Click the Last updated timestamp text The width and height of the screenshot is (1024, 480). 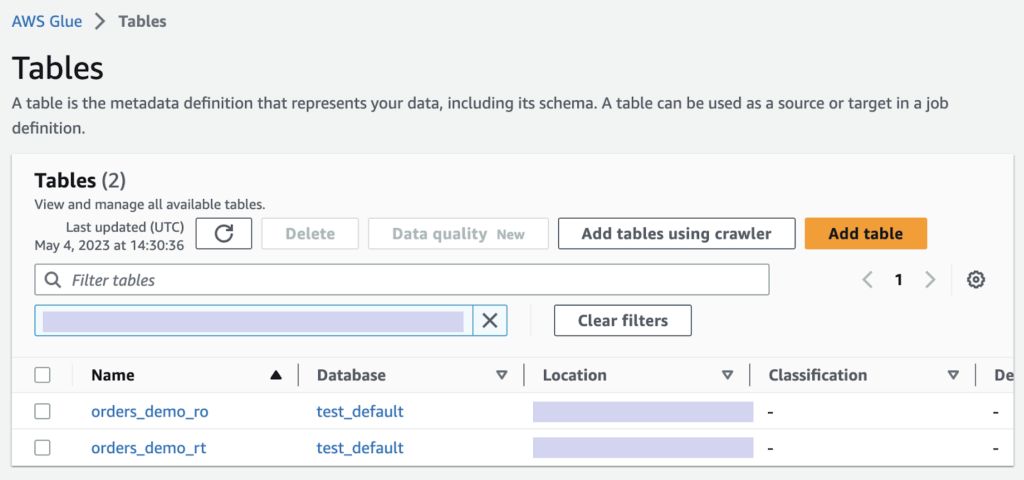click(109, 236)
